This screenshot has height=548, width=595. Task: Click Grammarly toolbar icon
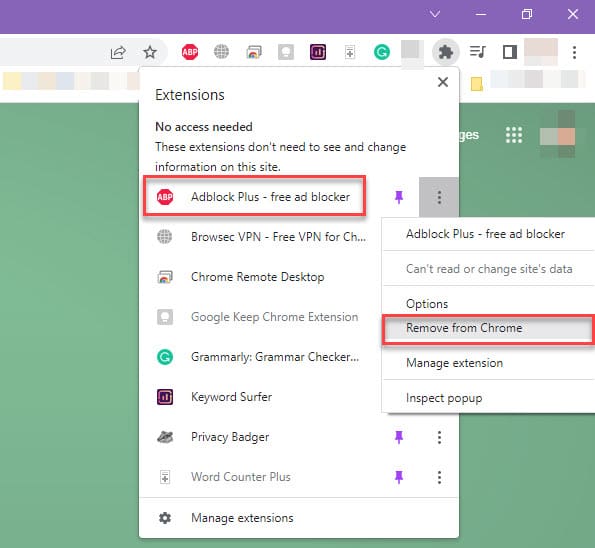[382, 52]
